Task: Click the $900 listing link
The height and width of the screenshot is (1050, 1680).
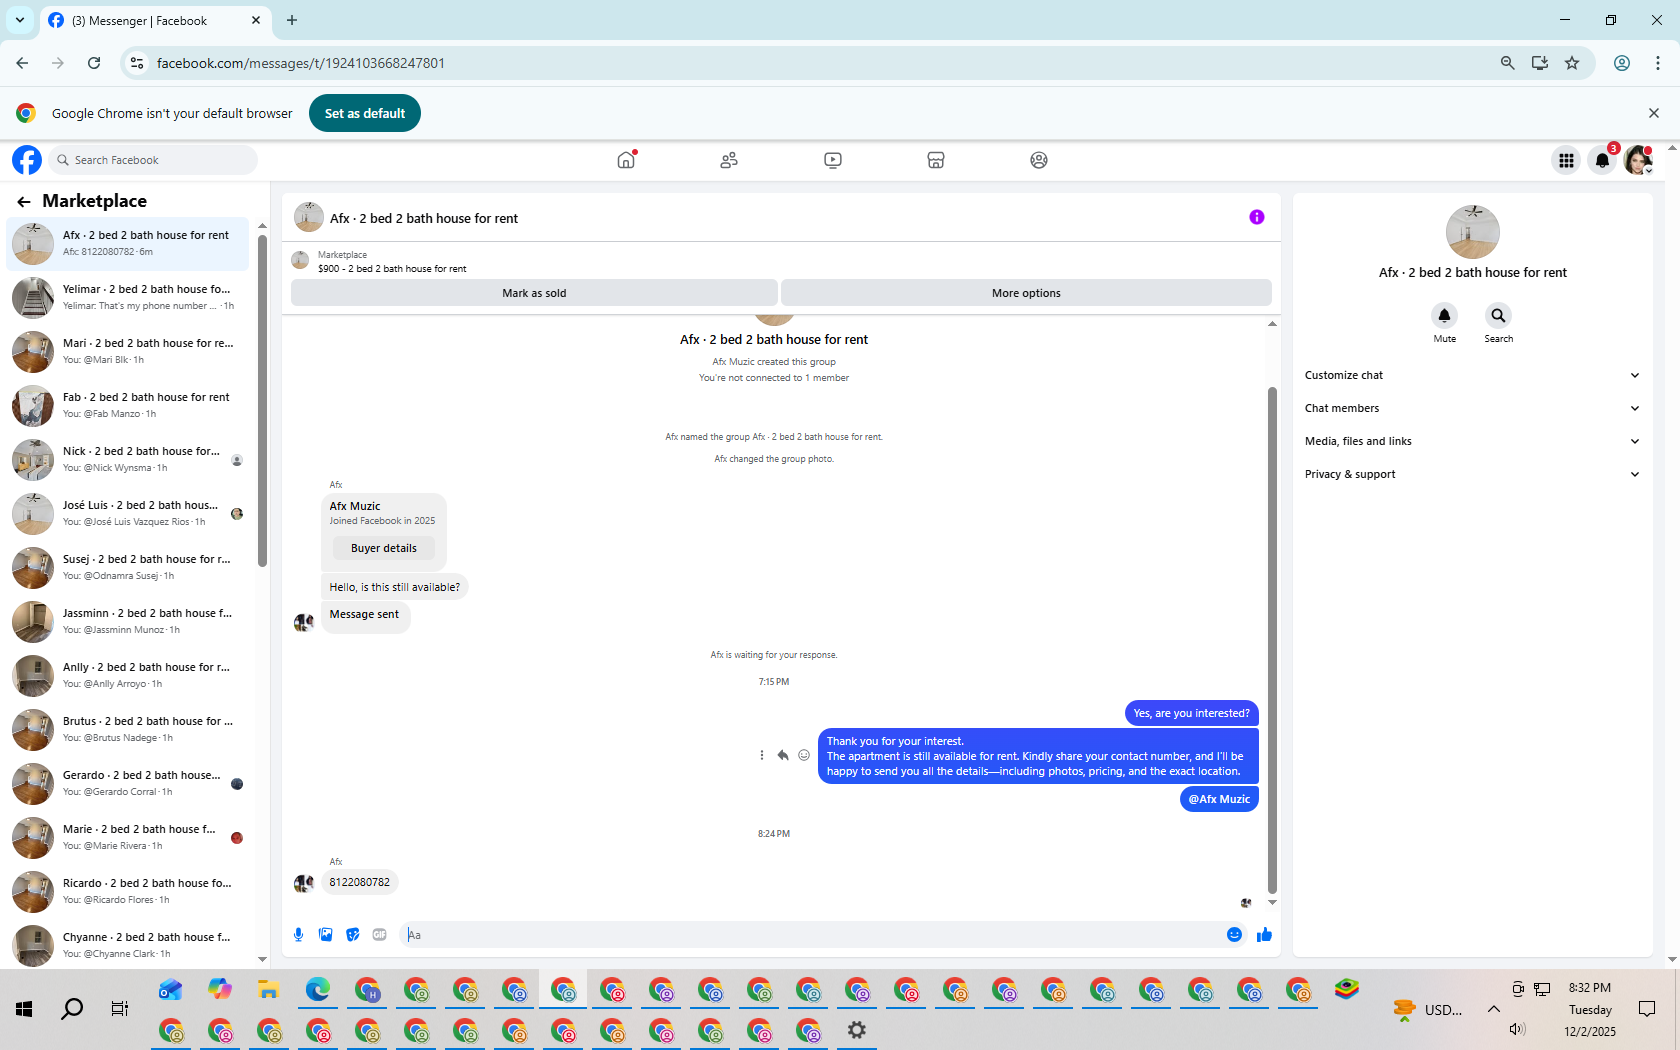Action: tap(392, 269)
